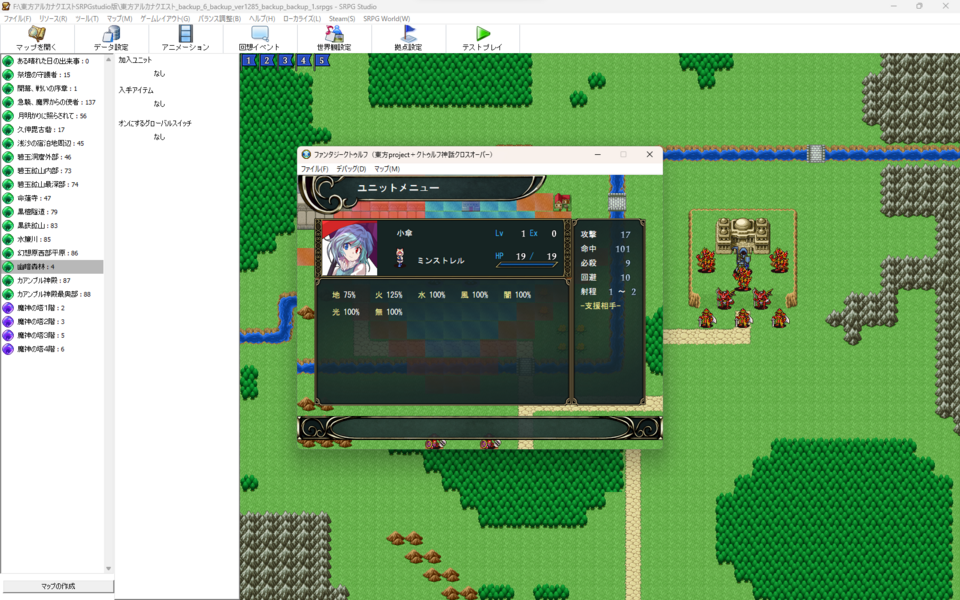This screenshot has height=600, width=960.
Task: Select map 急襲、魔界からの使者 : 137
Action: click(x=52, y=102)
